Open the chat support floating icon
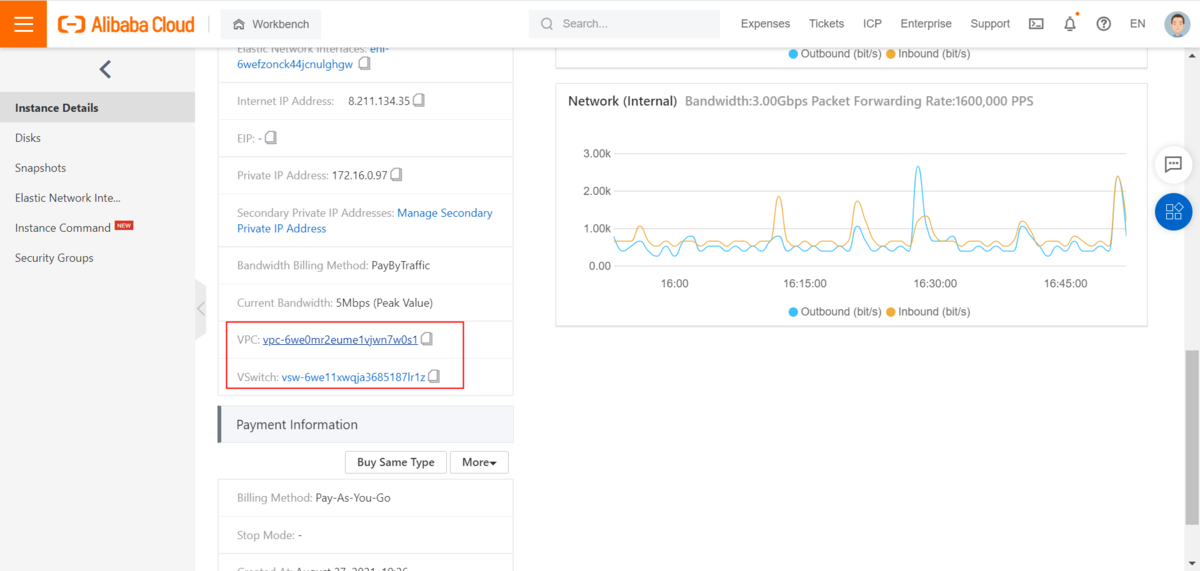 [1174, 164]
